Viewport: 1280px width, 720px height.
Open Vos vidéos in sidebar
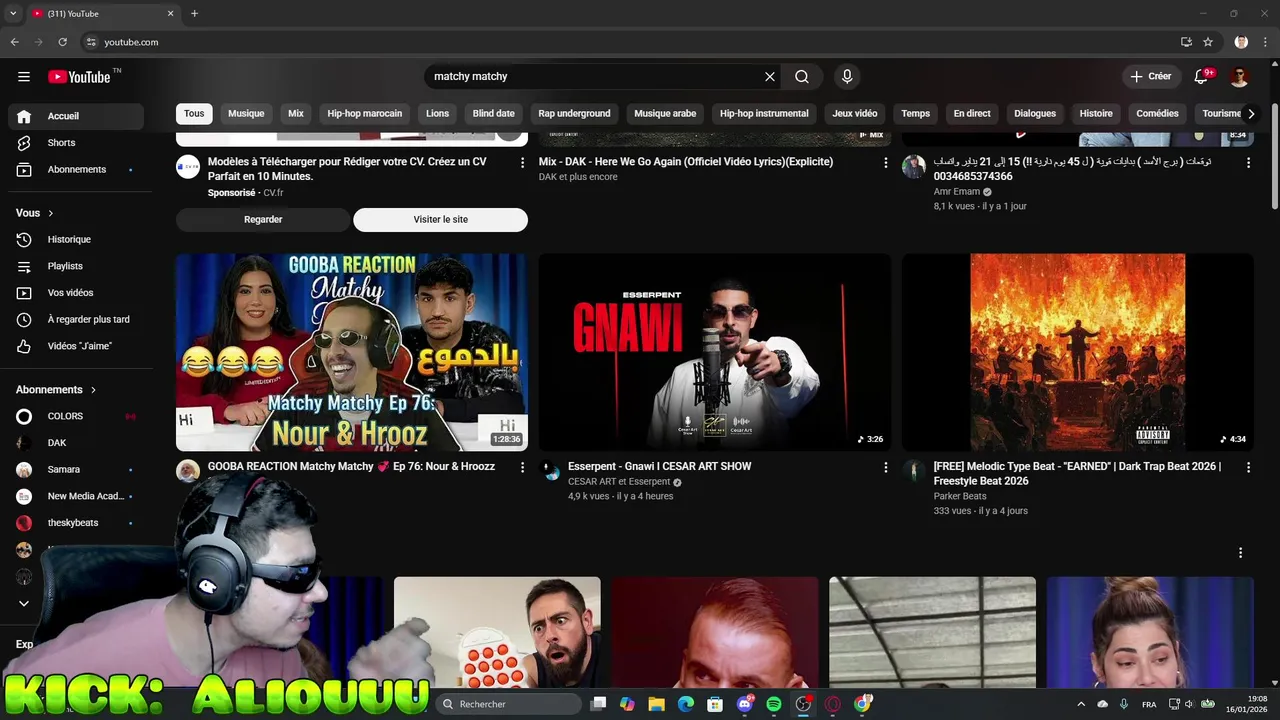point(76,293)
